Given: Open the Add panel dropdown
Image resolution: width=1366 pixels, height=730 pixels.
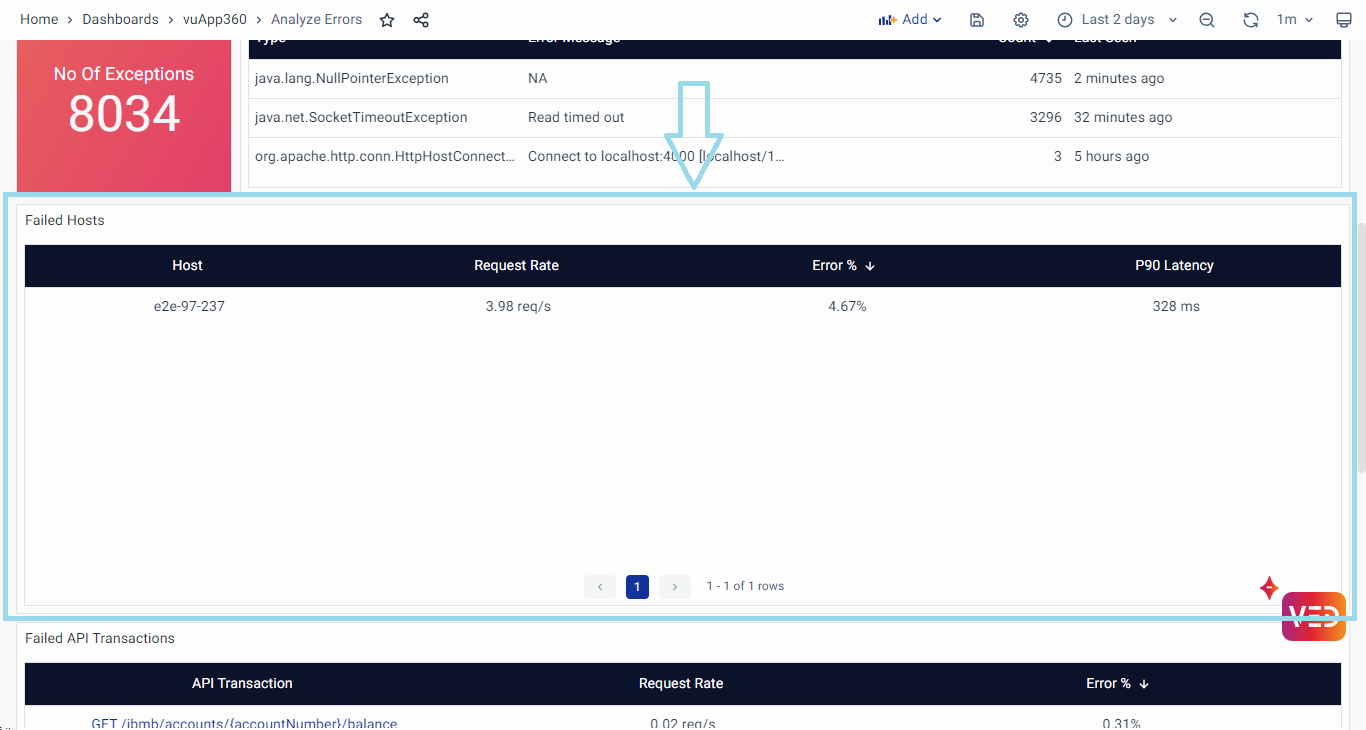Looking at the screenshot, I should (910, 20).
